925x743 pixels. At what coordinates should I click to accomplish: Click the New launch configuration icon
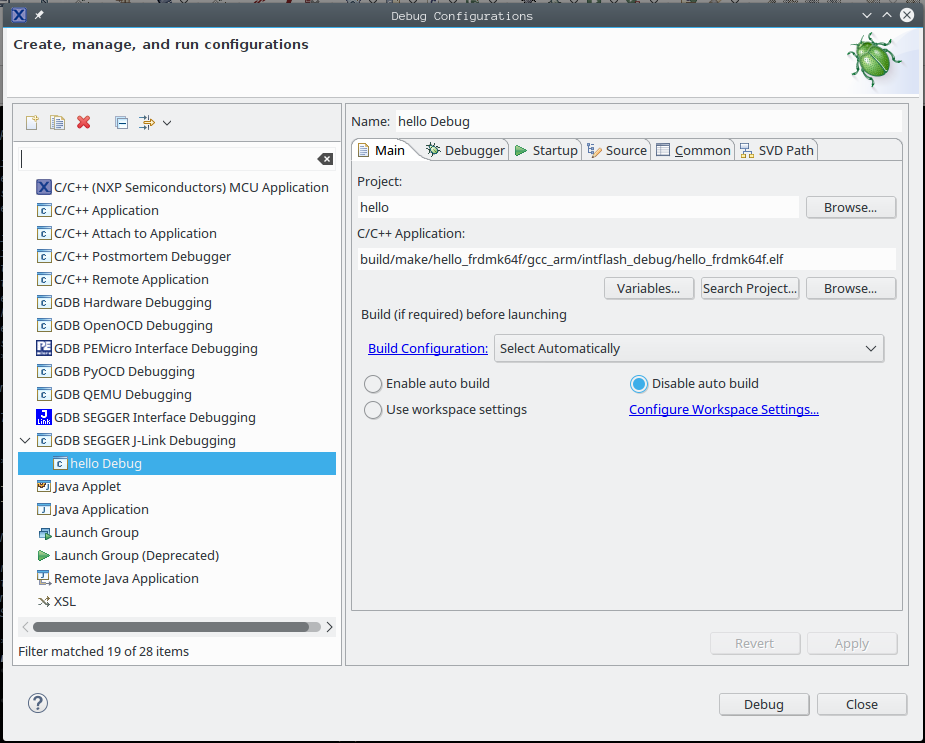click(32, 122)
